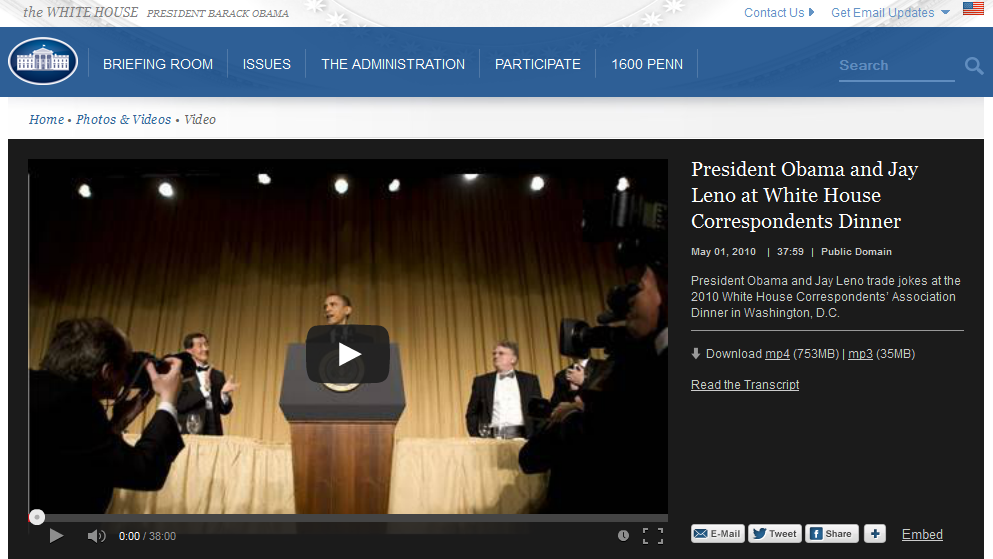Toggle fullscreen mode in the video player
The width and height of the screenshot is (993, 559).
(x=653, y=536)
